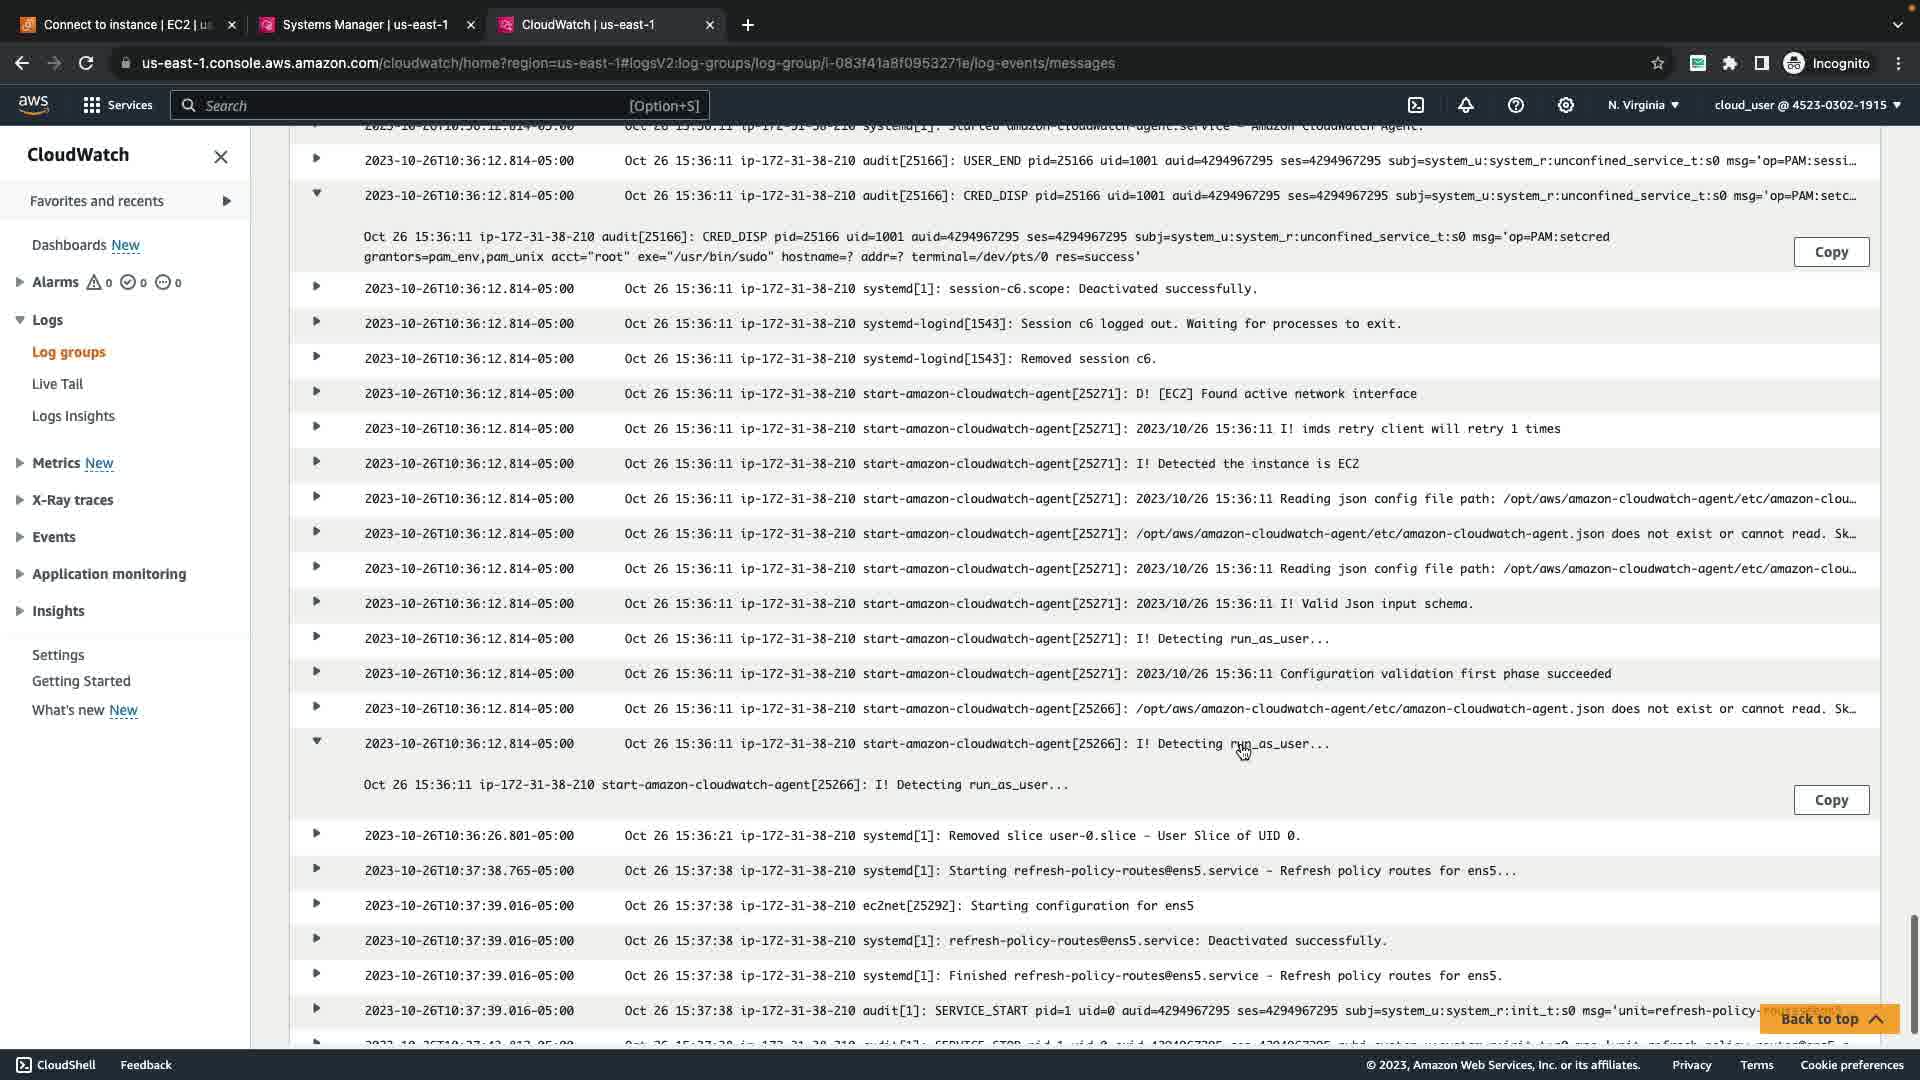Copy the run_as_user log message
This screenshot has width=1920, height=1080.
tap(1830, 800)
